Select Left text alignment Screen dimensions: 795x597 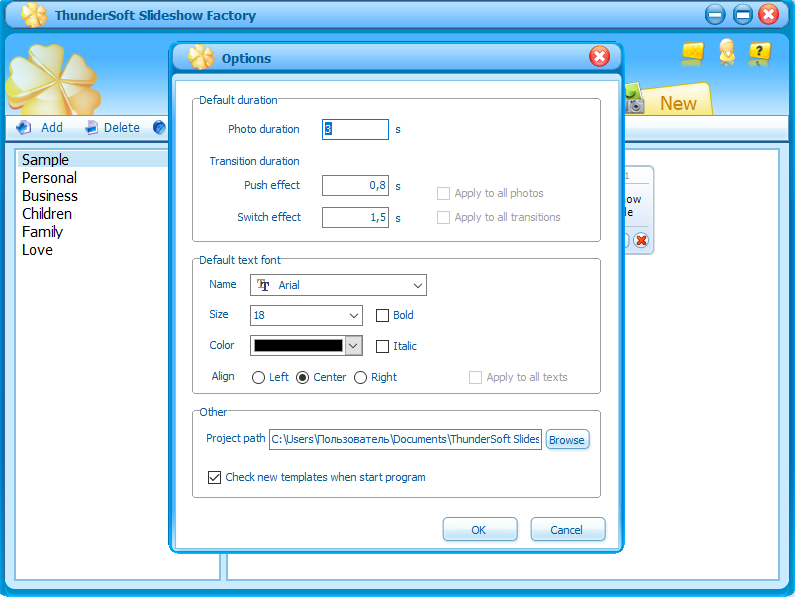click(x=258, y=377)
